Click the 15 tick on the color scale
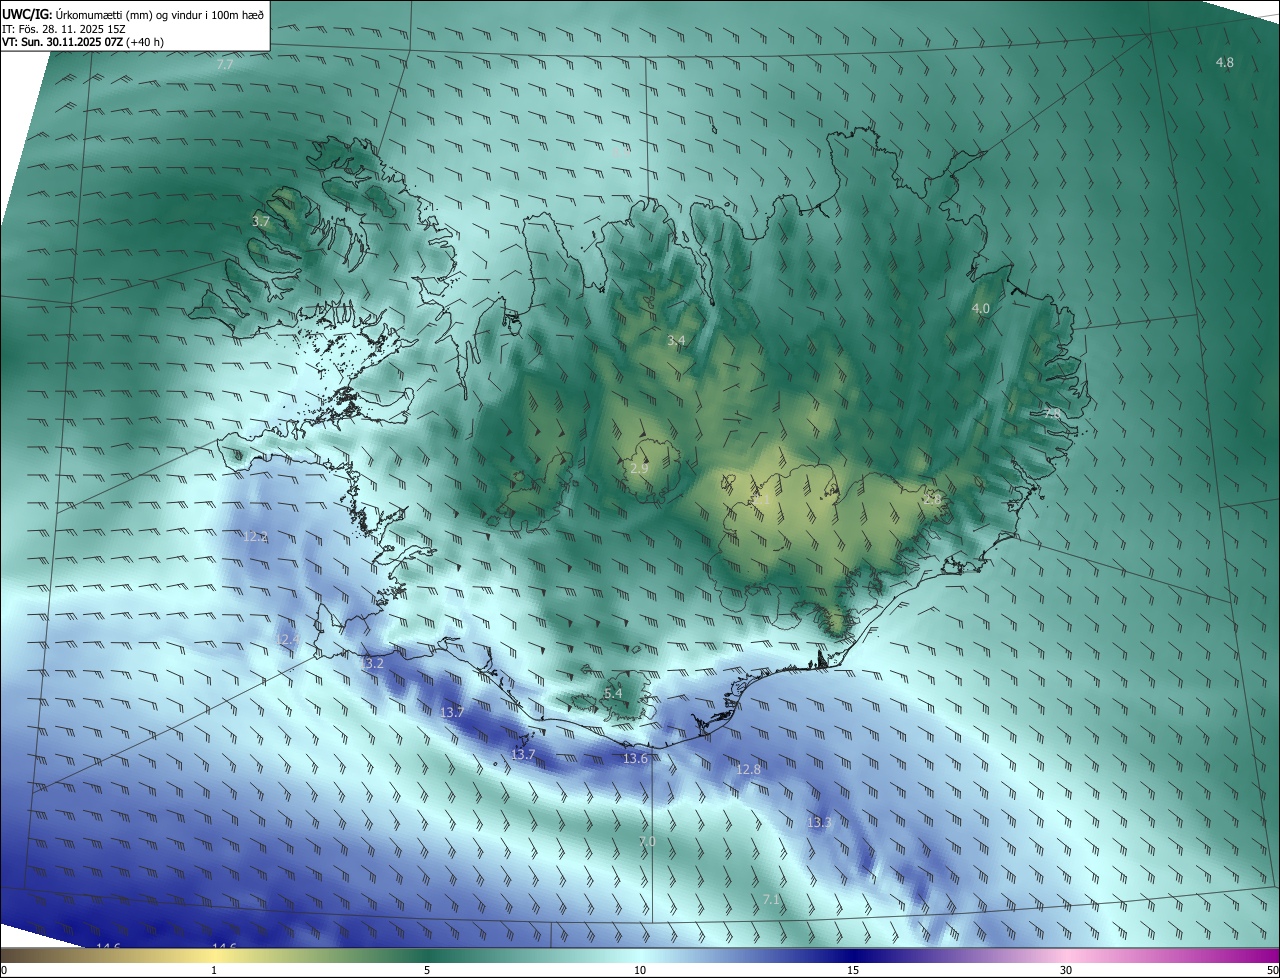1280x978 pixels. coord(853,970)
